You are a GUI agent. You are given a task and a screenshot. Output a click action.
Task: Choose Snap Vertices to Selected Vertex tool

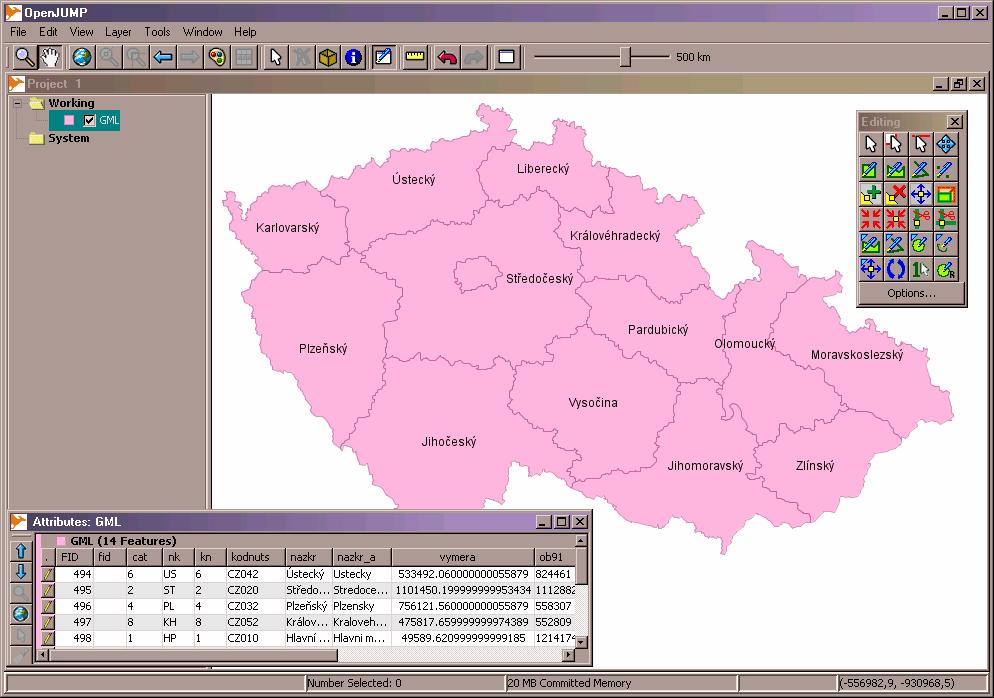tap(895, 219)
